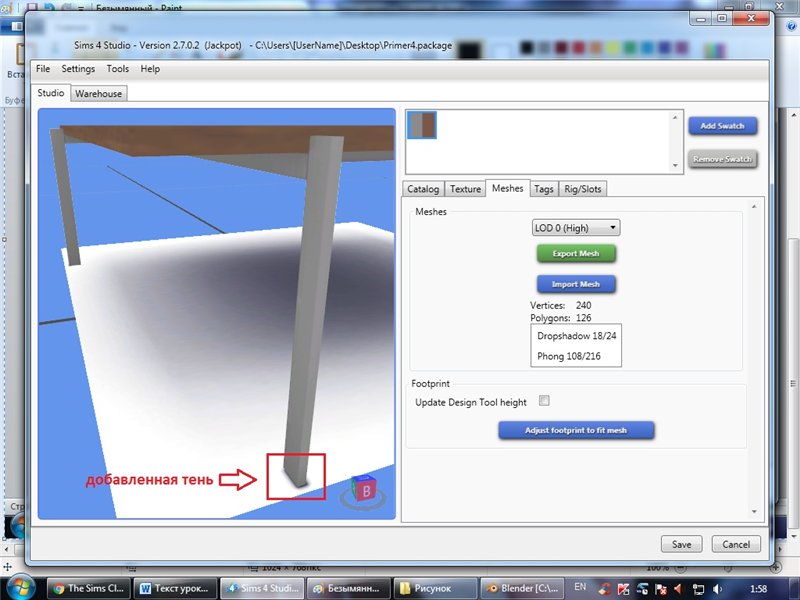The height and width of the screenshot is (600, 800).
Task: Switch to the Warehouse tab
Action: pos(98,93)
